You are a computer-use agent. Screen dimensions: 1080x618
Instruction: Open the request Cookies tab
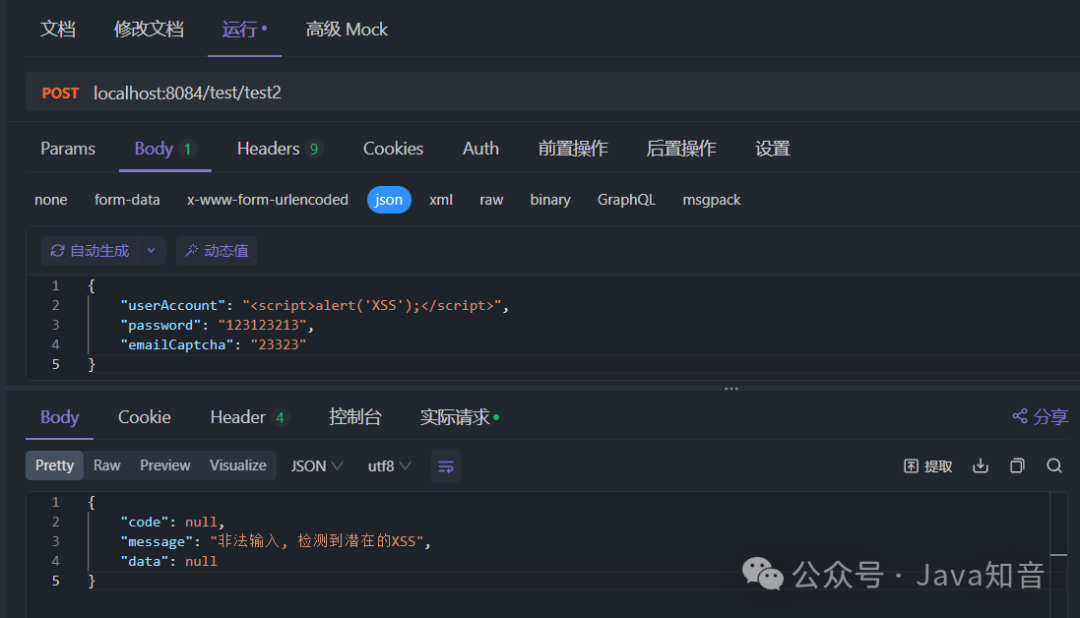pyautogui.click(x=393, y=149)
